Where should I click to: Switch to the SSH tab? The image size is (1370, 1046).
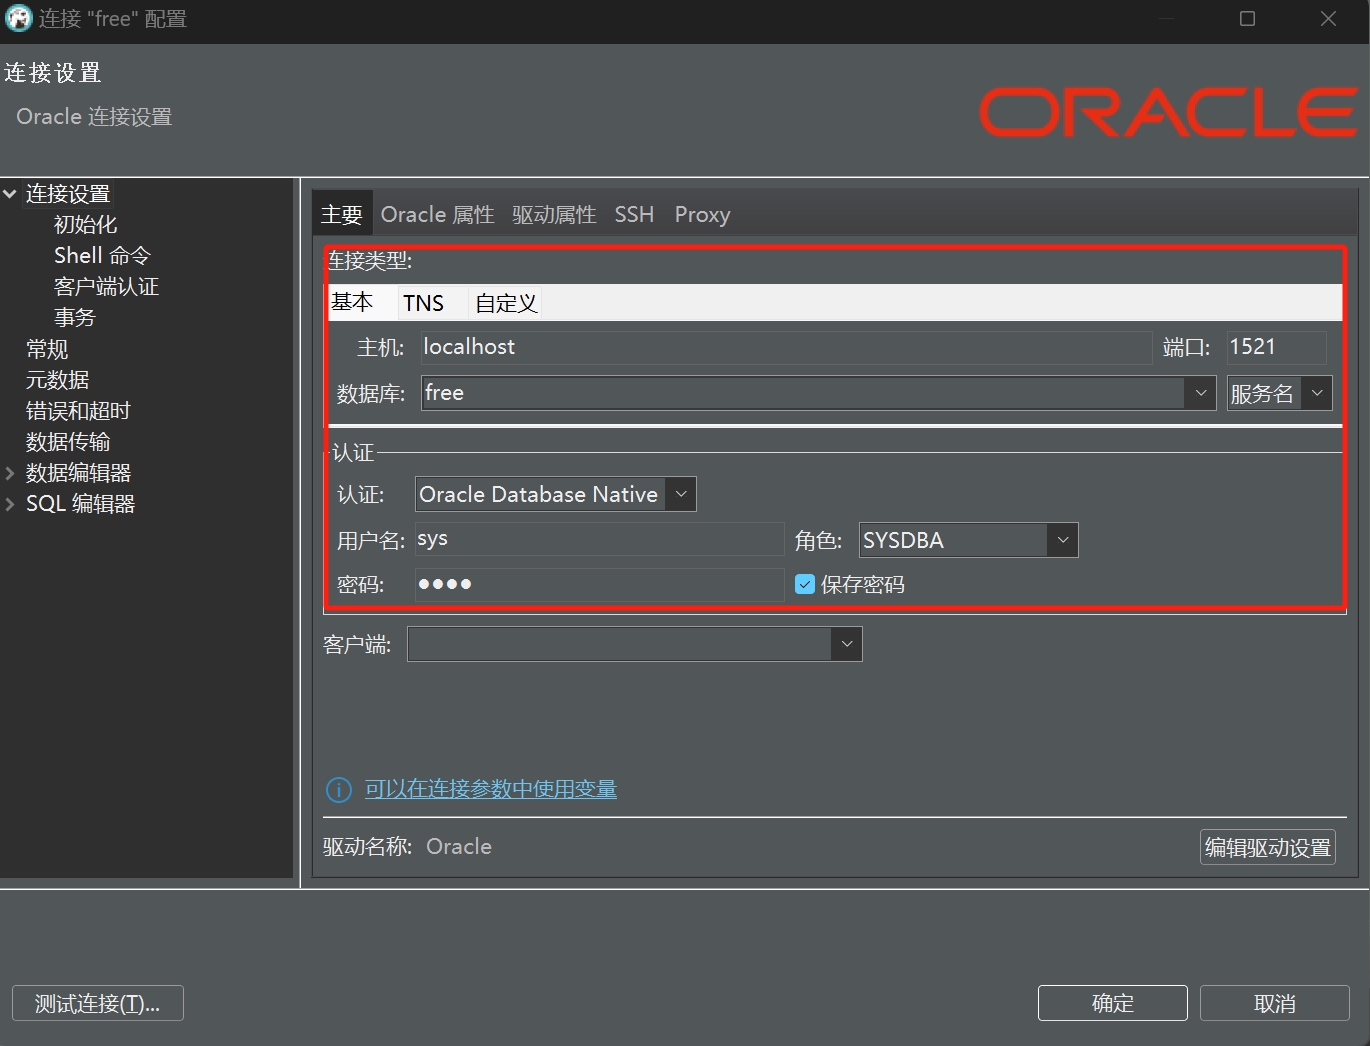634,214
